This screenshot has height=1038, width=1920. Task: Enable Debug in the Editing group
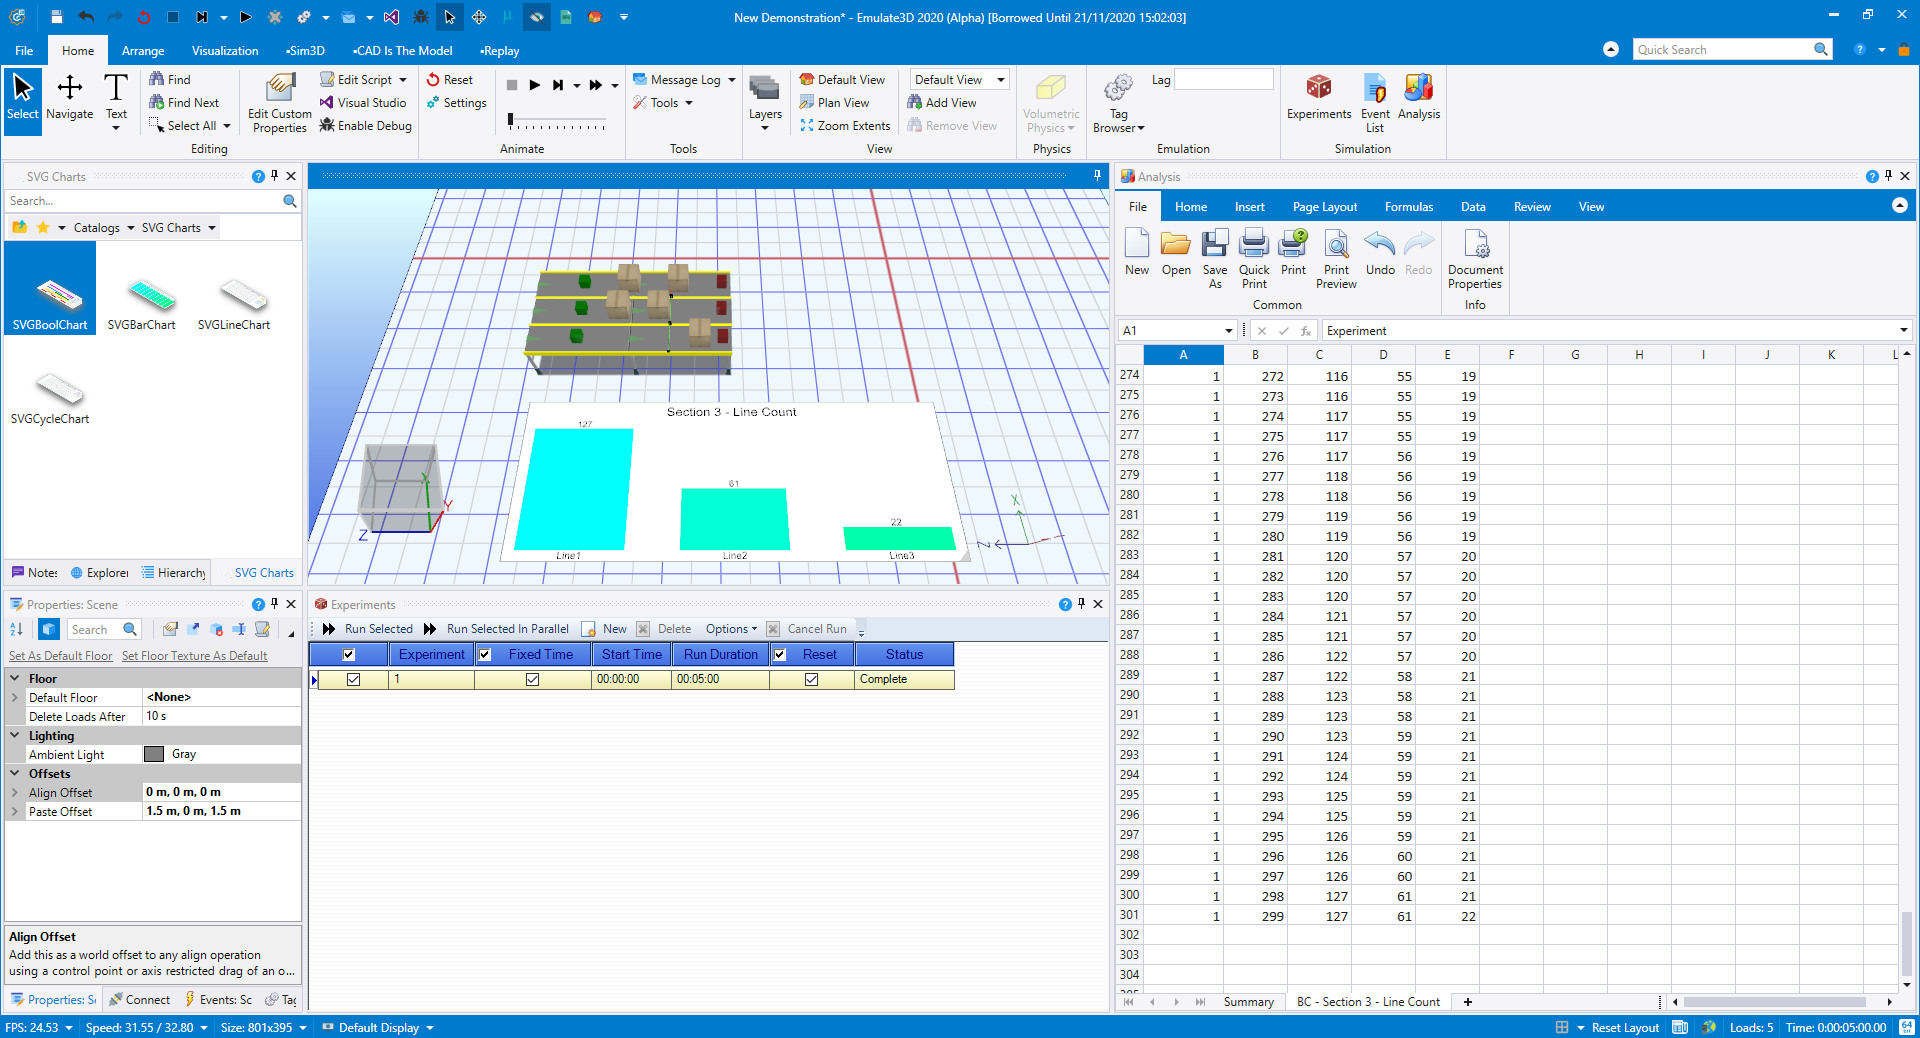(x=365, y=125)
